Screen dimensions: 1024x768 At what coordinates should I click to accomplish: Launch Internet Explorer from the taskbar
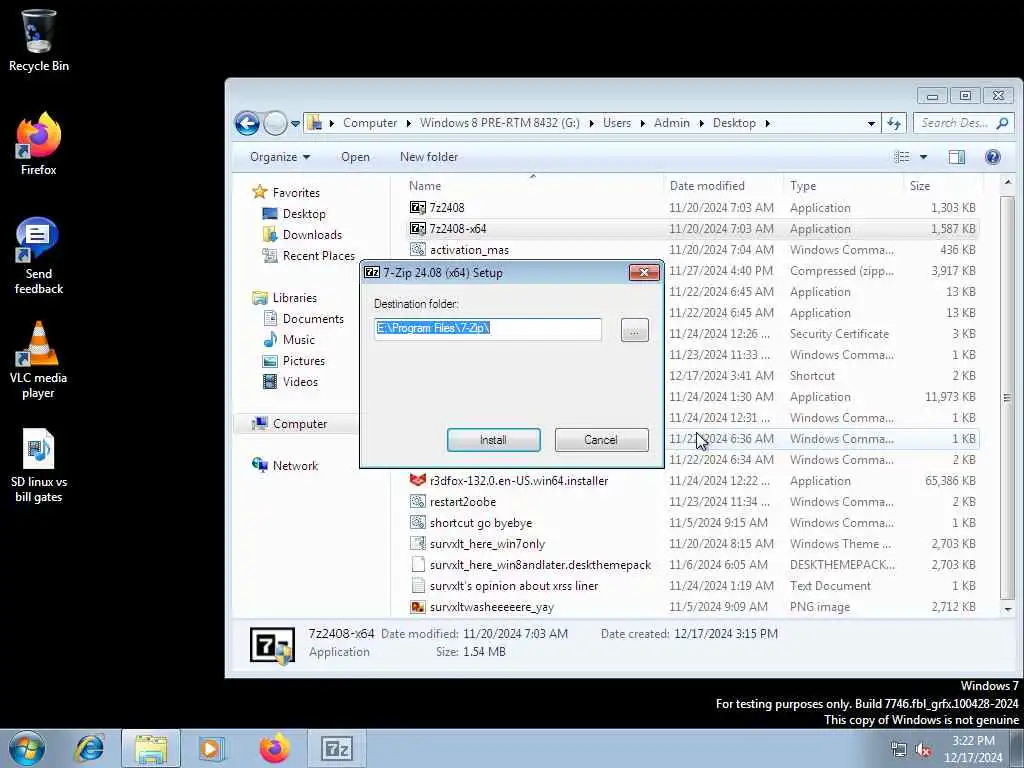(x=90, y=748)
